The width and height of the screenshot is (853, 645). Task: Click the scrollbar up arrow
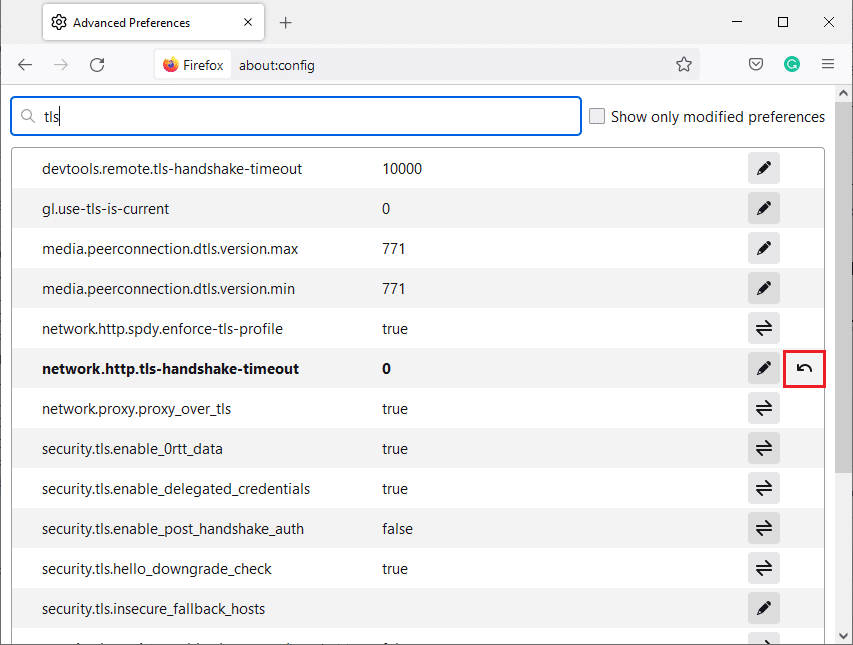(843, 93)
